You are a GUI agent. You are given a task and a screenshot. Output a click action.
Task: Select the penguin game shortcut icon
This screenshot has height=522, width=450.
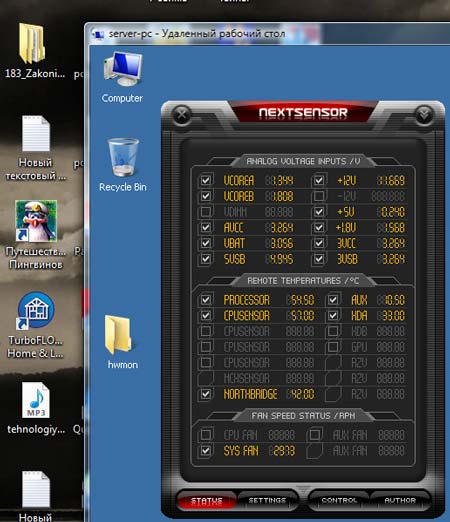36,221
